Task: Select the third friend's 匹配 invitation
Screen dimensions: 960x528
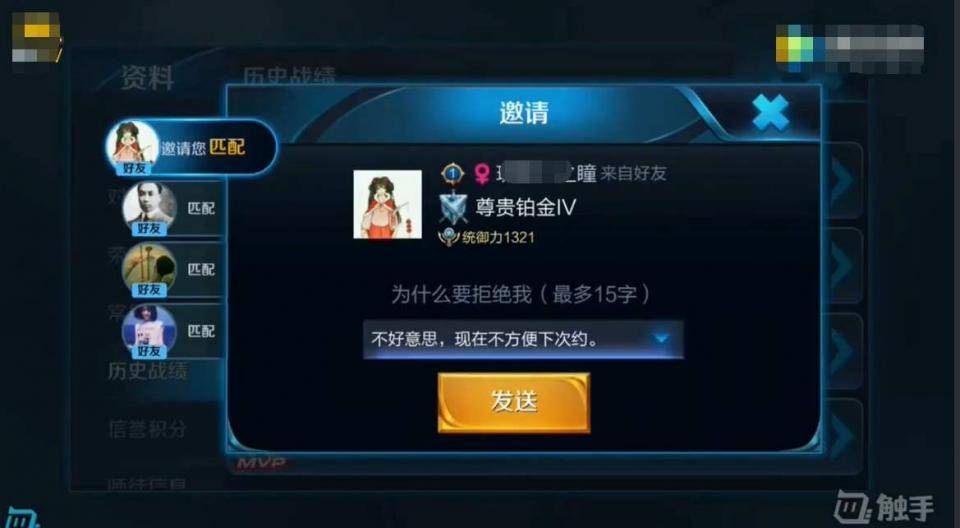Action: pyautogui.click(x=174, y=270)
